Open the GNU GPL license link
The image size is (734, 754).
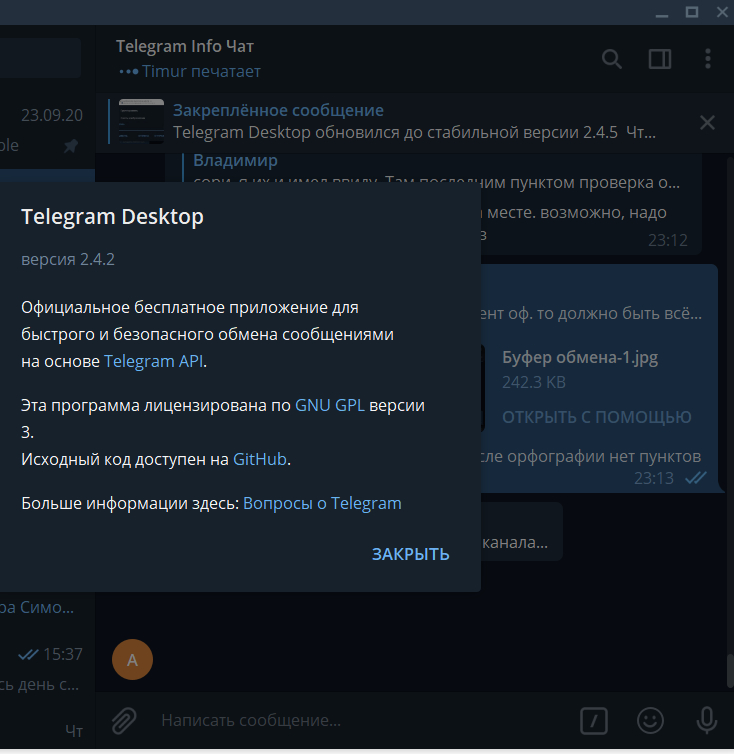(329, 405)
